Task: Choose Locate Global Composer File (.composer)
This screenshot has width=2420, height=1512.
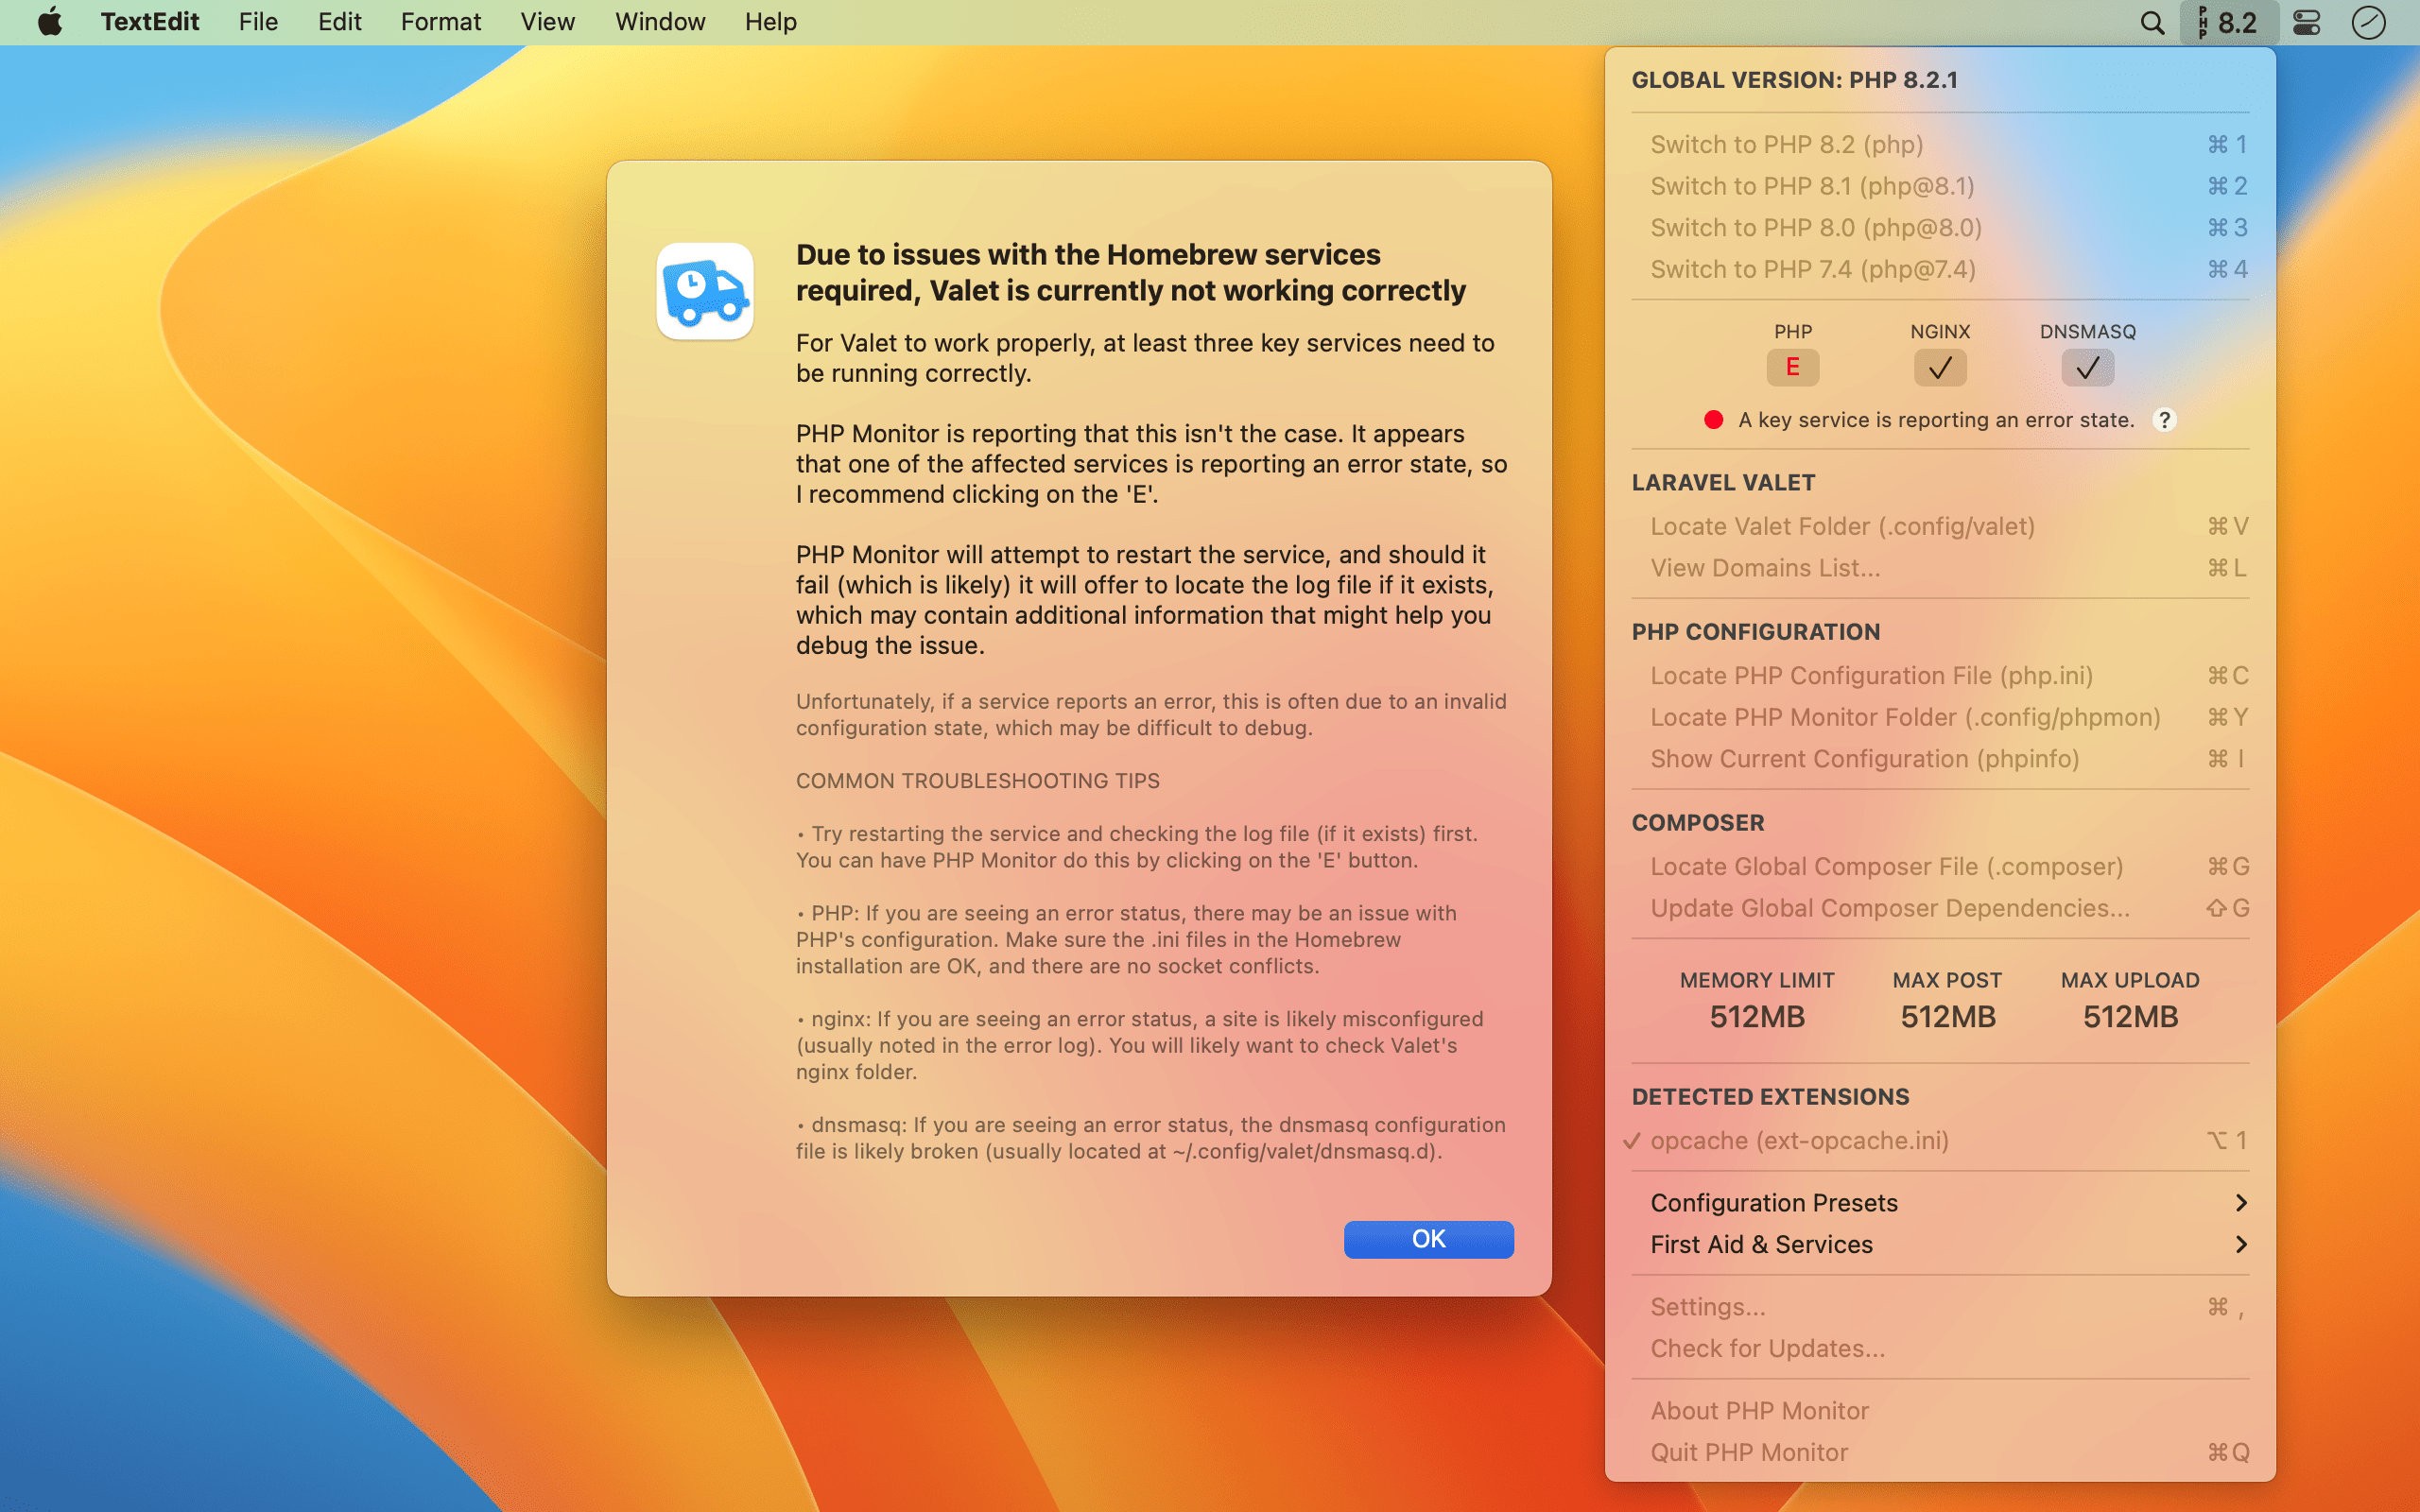Action: [1940, 866]
